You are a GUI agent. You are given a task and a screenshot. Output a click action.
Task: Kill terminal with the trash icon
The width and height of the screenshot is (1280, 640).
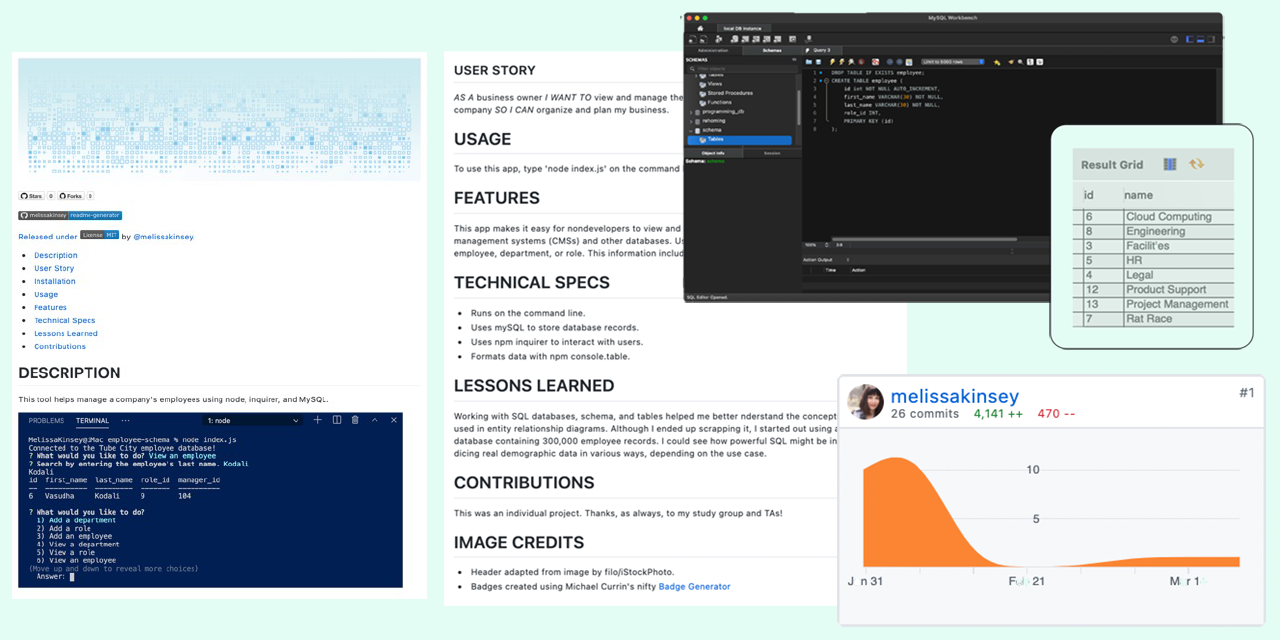coord(355,420)
